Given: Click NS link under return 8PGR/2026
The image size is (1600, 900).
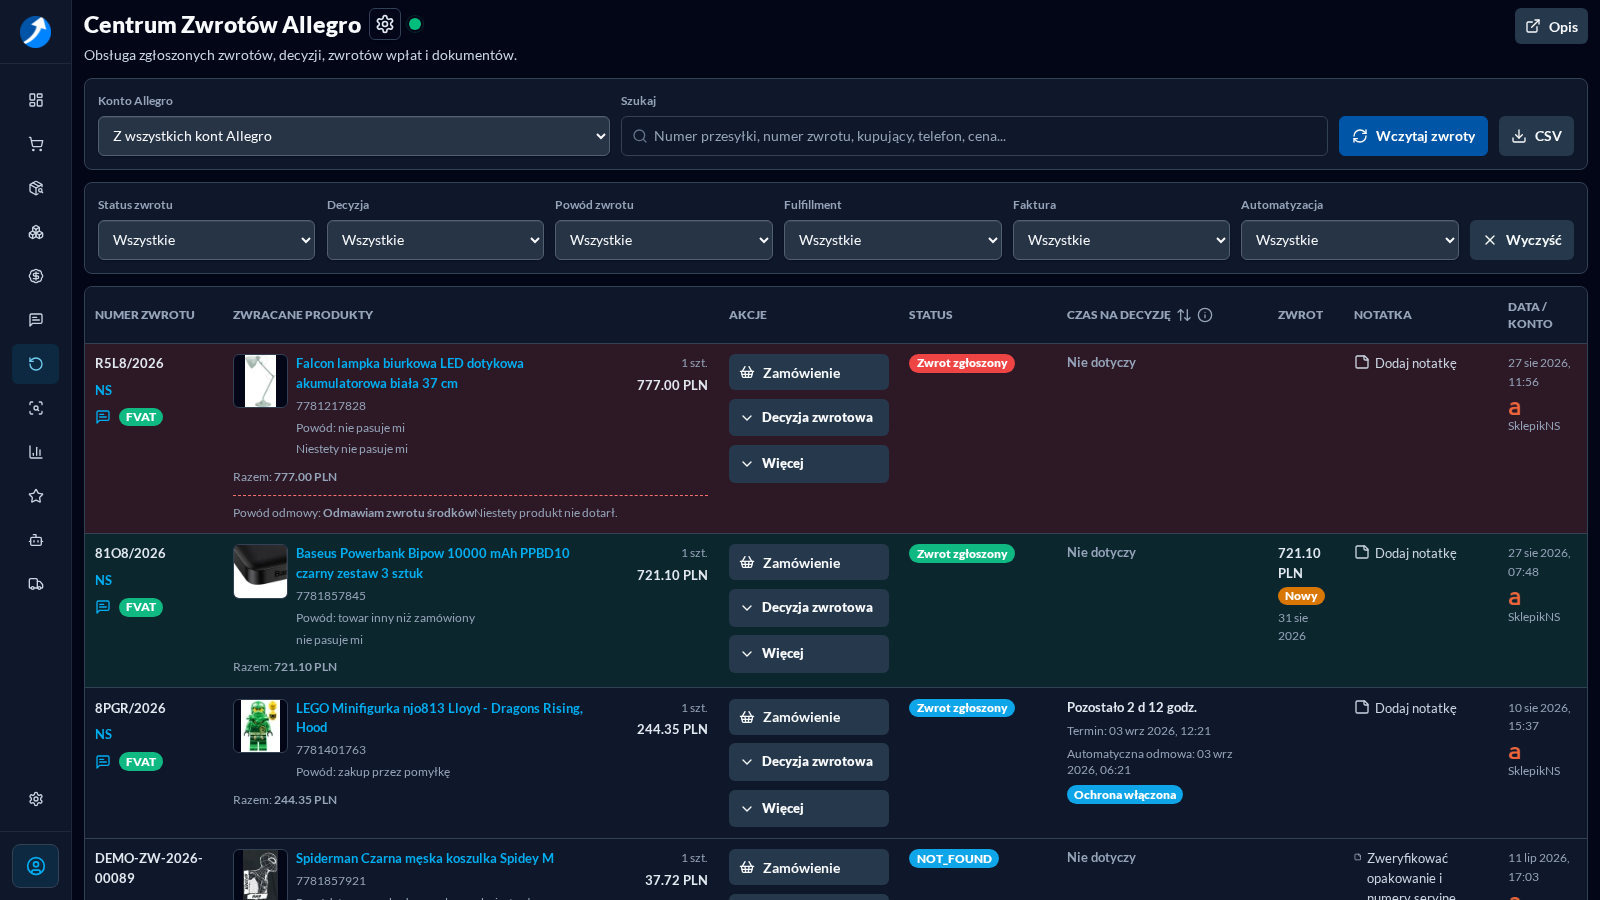Looking at the screenshot, I should coord(104,734).
